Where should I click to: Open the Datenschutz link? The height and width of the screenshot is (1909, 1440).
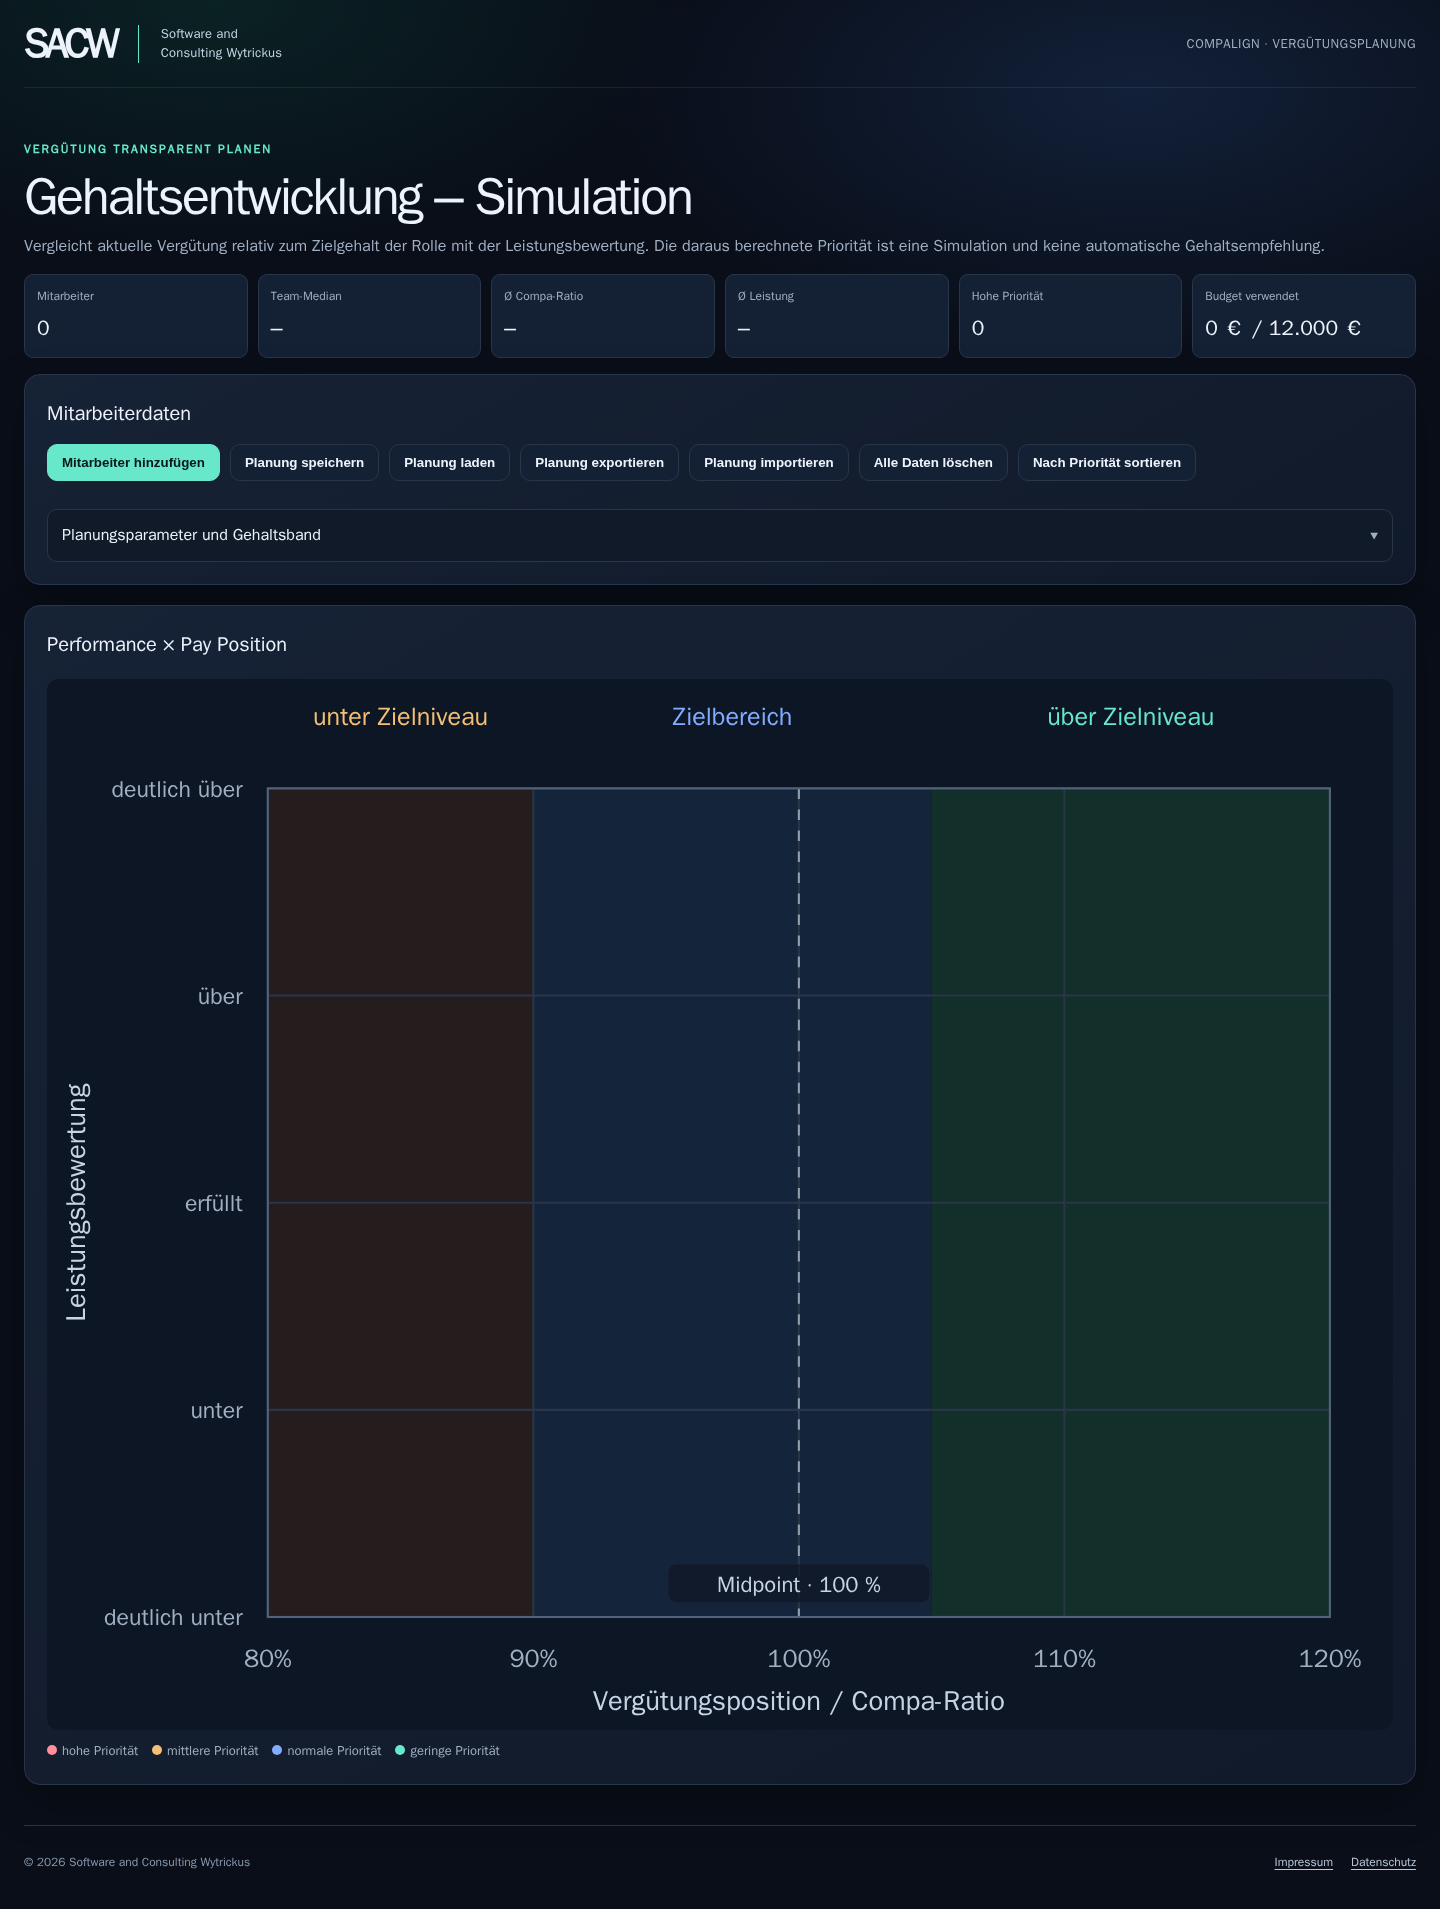(1383, 1862)
